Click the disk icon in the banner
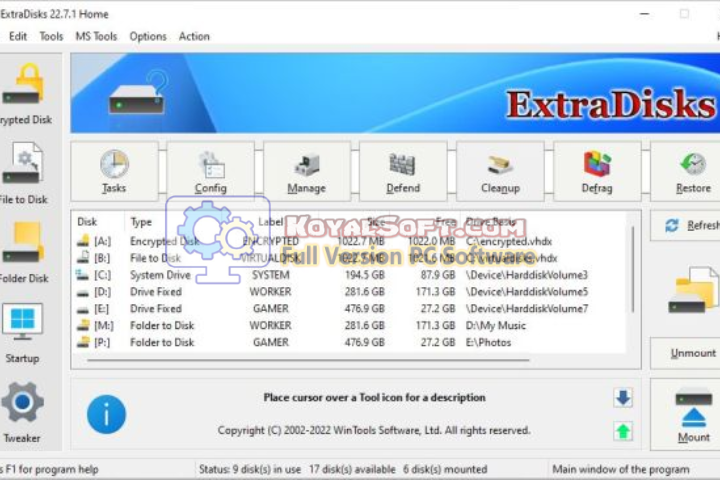The image size is (720, 480). click(x=138, y=93)
